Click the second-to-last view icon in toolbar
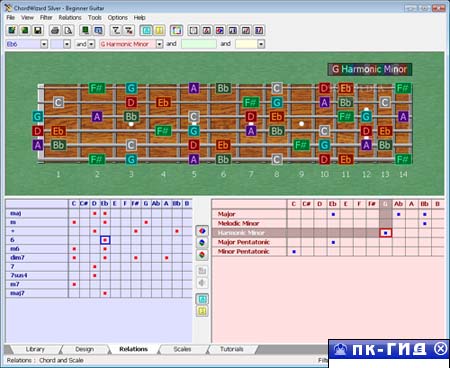 pyautogui.click(x=246, y=30)
